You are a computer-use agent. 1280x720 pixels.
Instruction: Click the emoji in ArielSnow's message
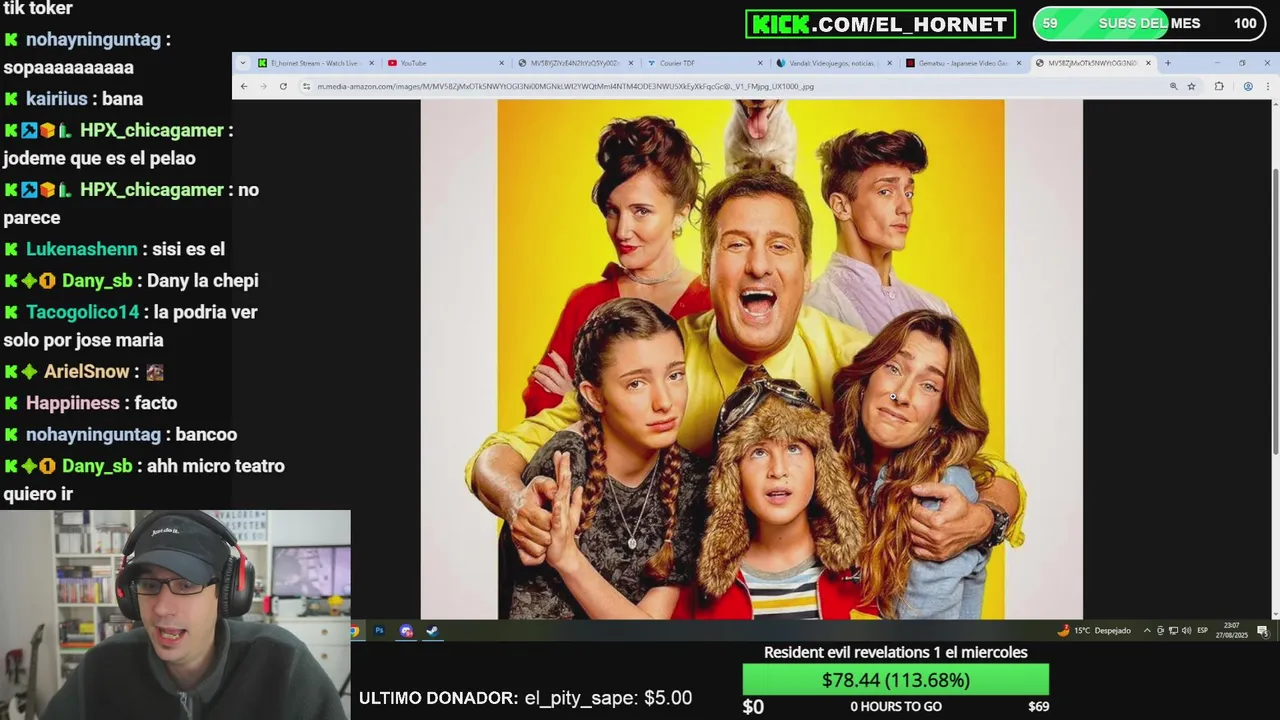pyautogui.click(x=154, y=372)
